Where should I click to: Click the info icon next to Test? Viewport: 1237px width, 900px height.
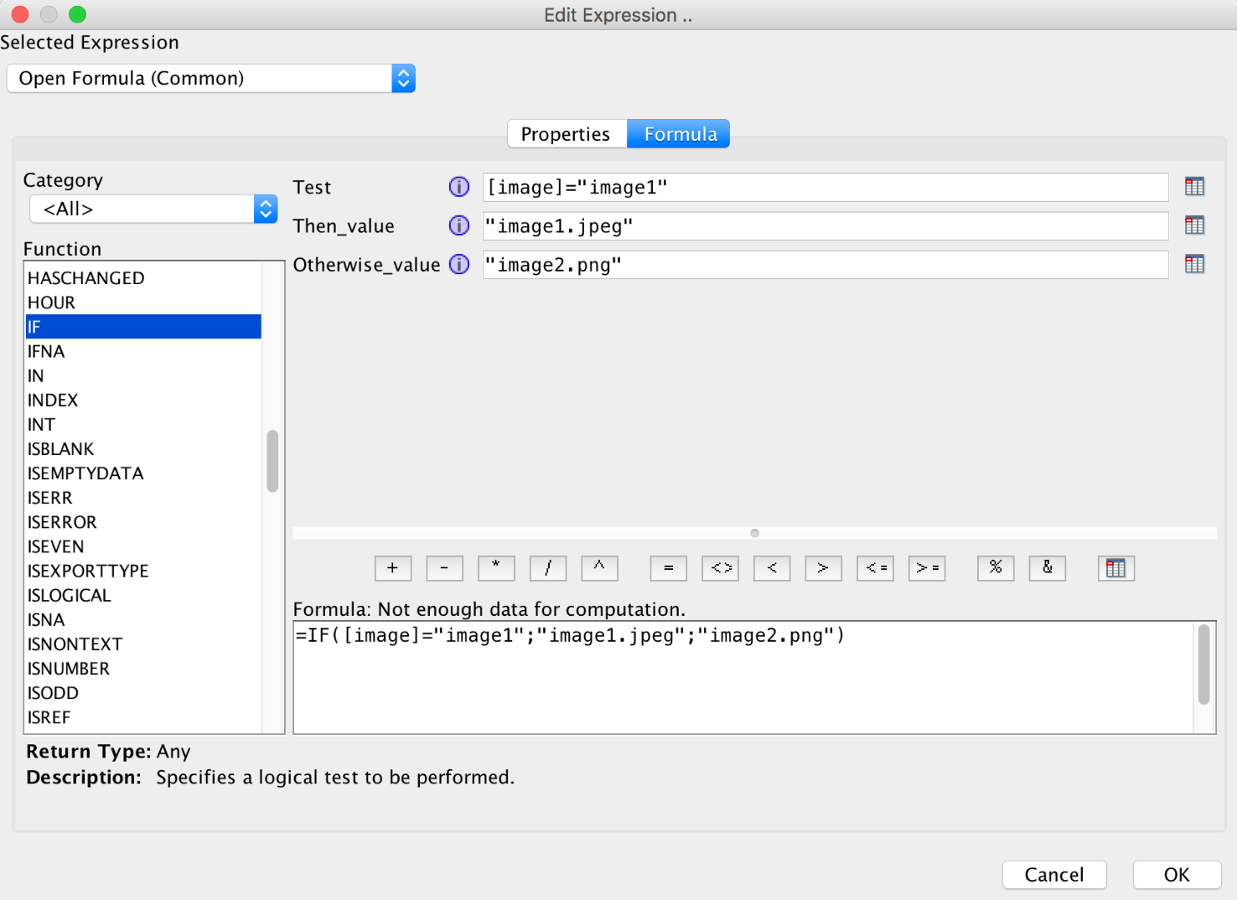[459, 187]
